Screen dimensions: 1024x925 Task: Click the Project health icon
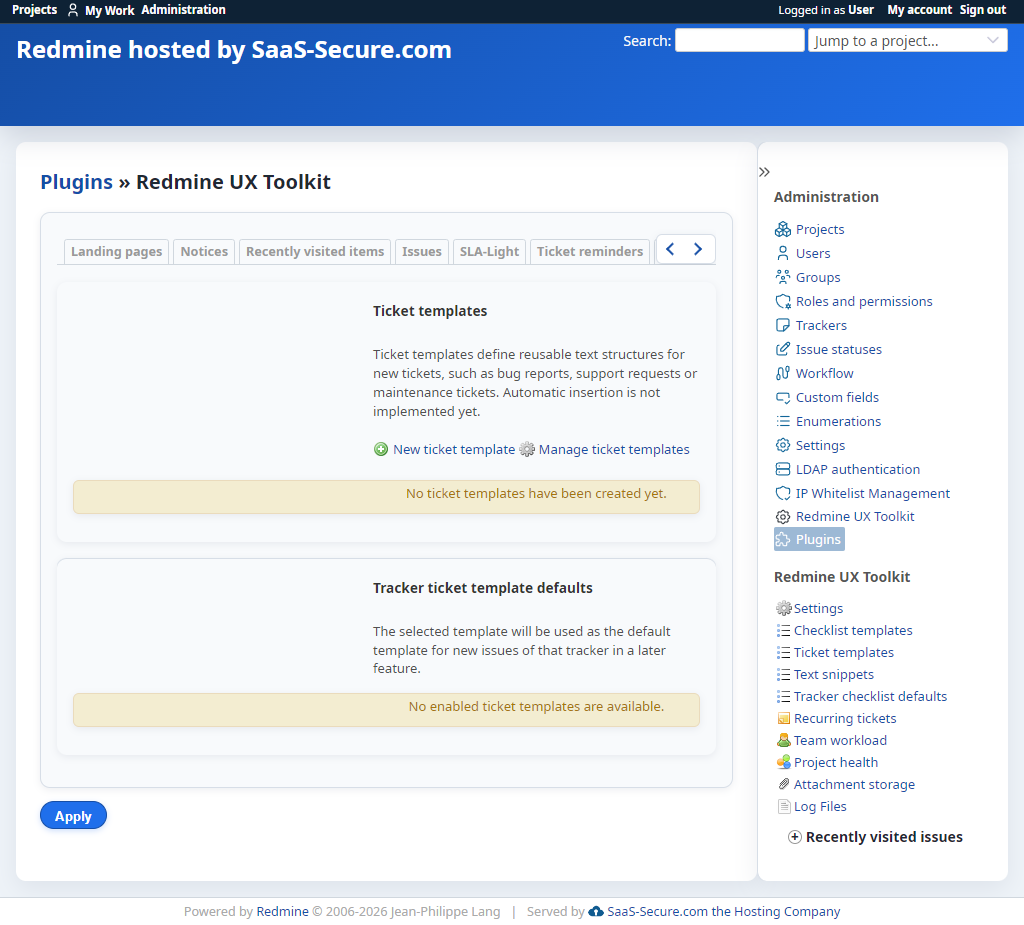(x=784, y=762)
